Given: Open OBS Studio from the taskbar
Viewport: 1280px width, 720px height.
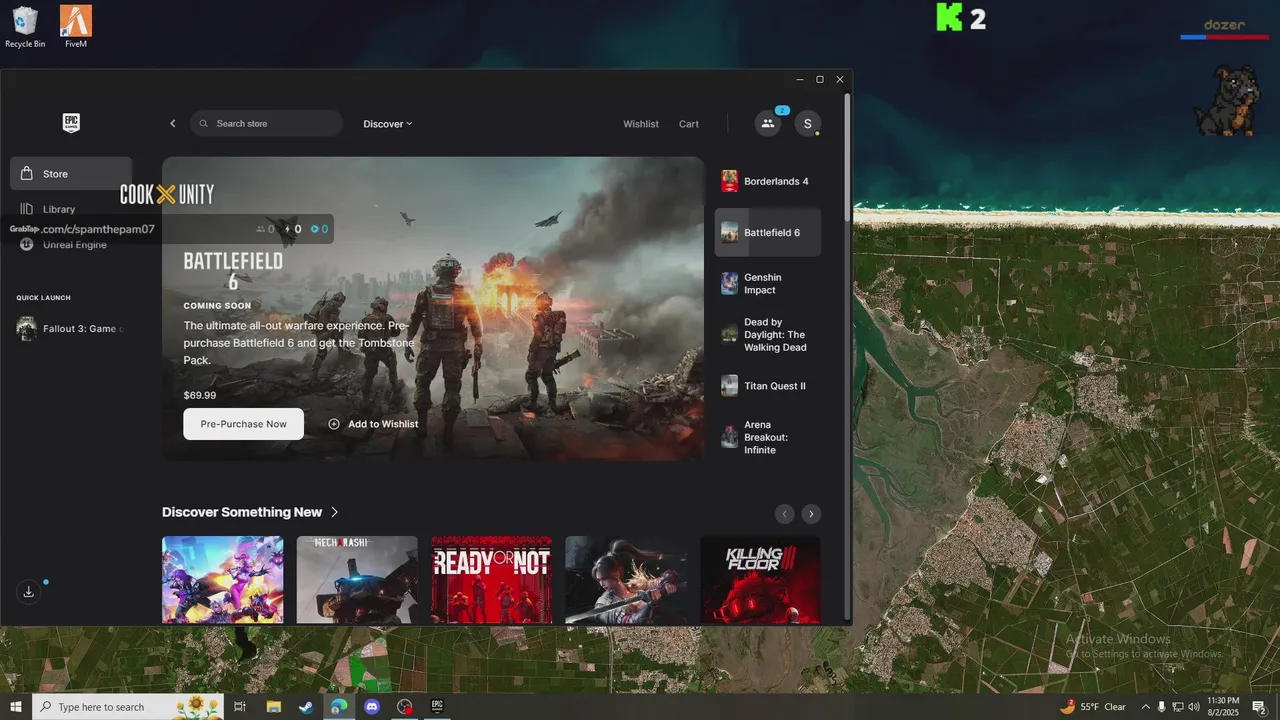Looking at the screenshot, I should 404,707.
